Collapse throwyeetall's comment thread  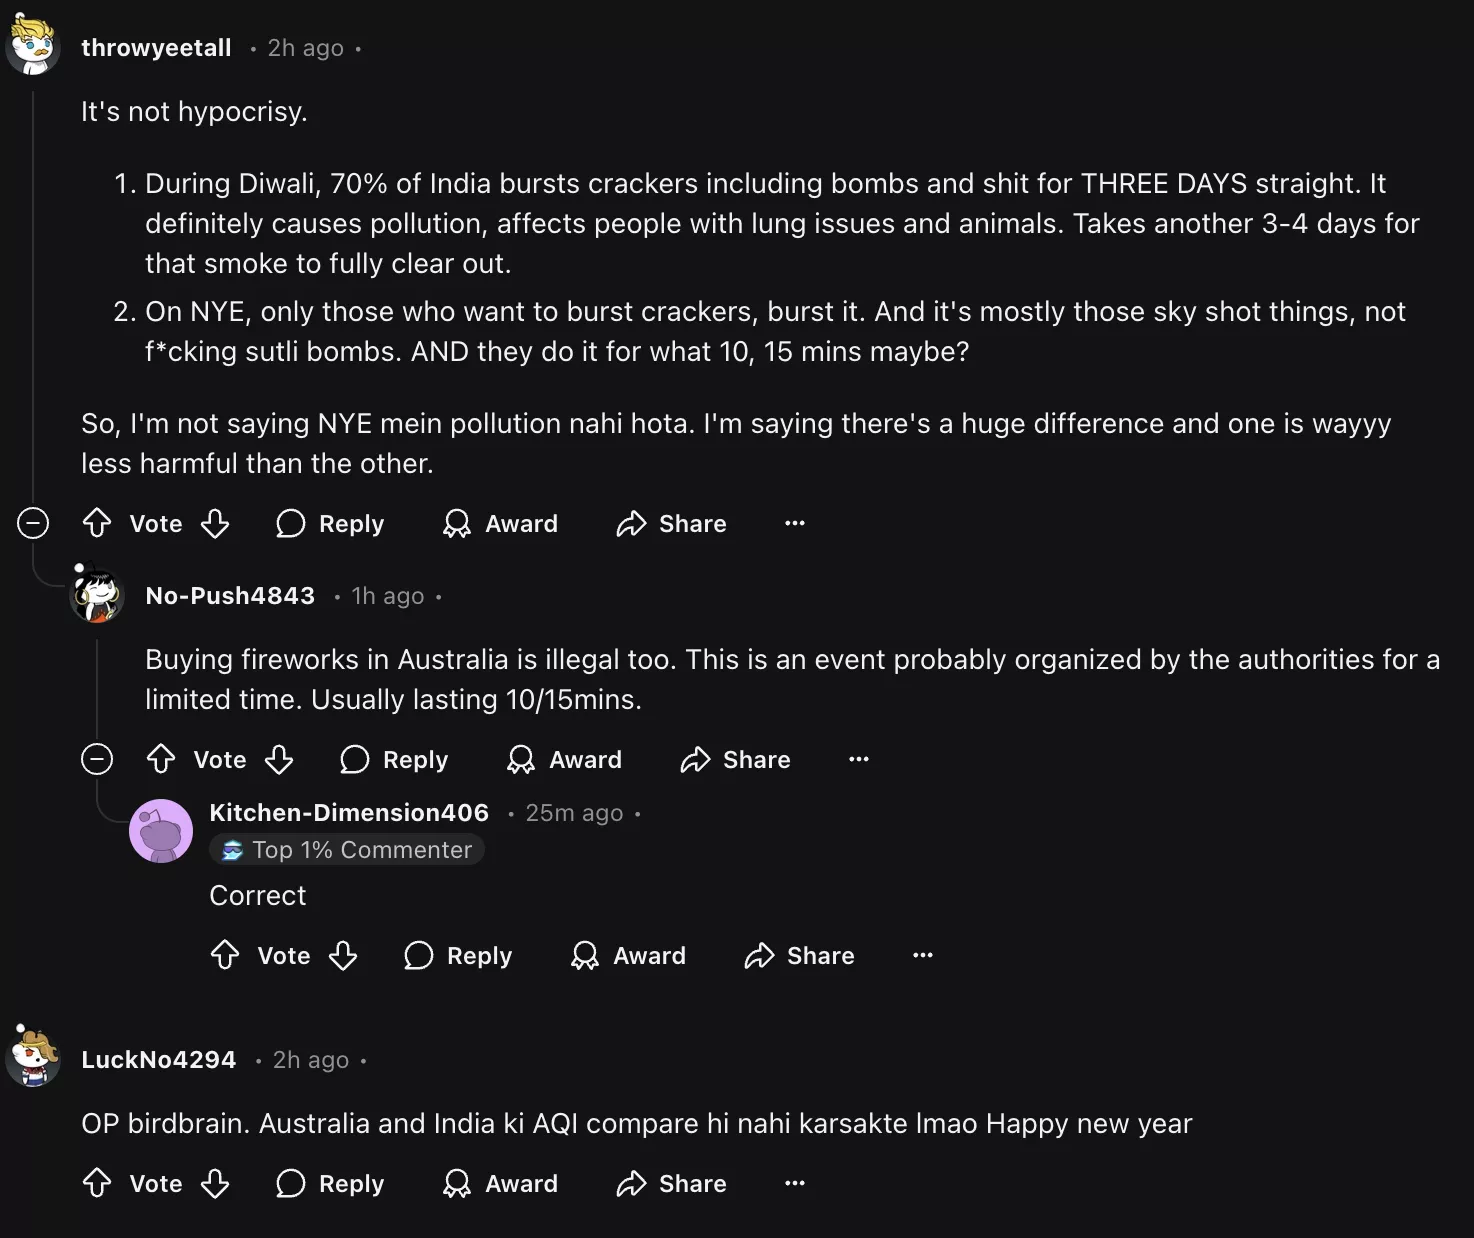[33, 523]
